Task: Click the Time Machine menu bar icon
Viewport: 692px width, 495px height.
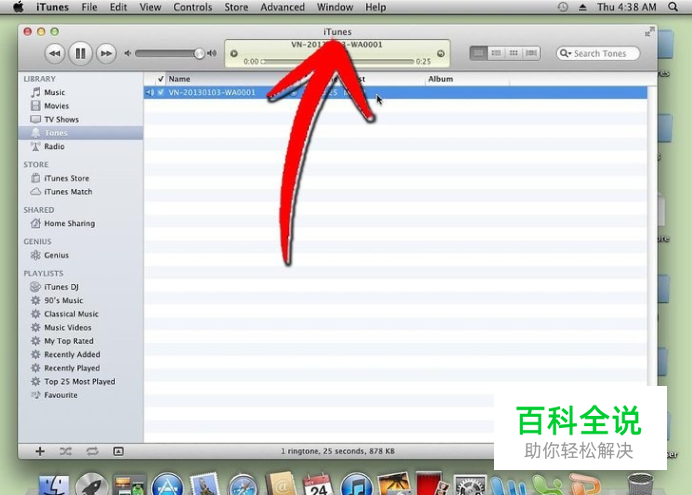Action: (x=563, y=7)
